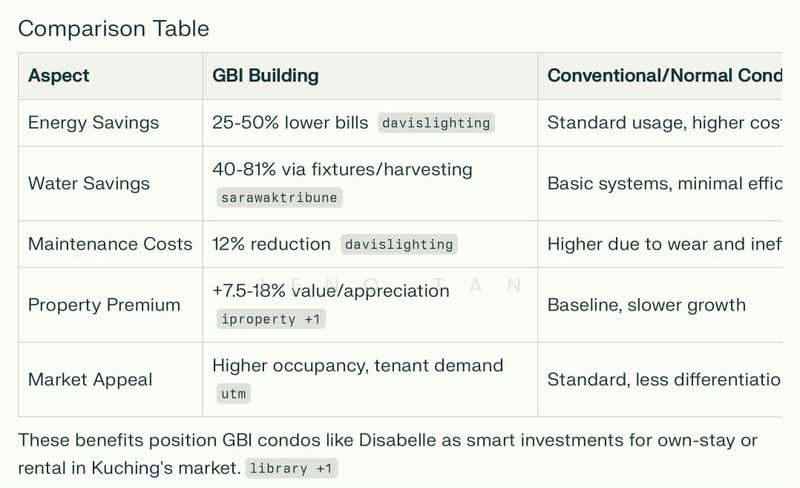Open the utm citation chip

pyautogui.click(x=234, y=394)
